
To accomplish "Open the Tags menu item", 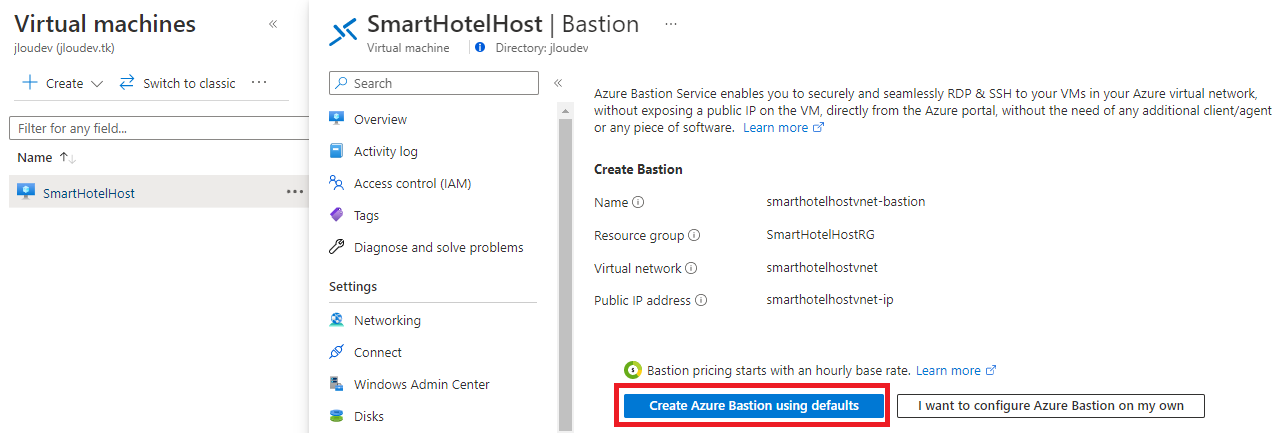I will pyautogui.click(x=366, y=215).
